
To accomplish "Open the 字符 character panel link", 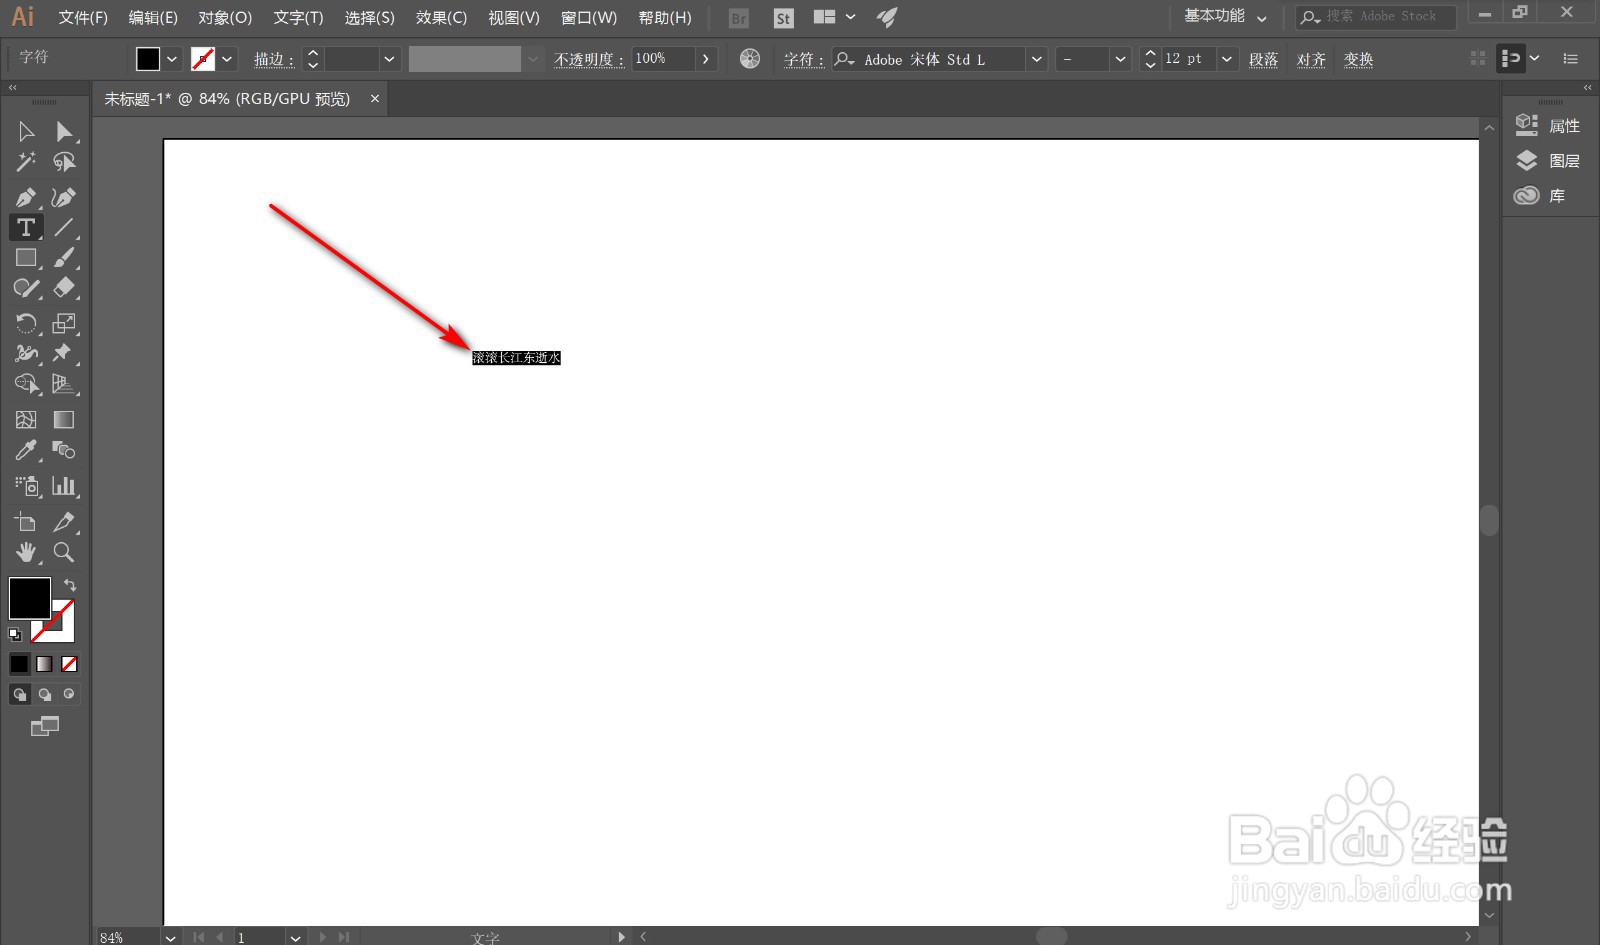I will [x=803, y=60].
